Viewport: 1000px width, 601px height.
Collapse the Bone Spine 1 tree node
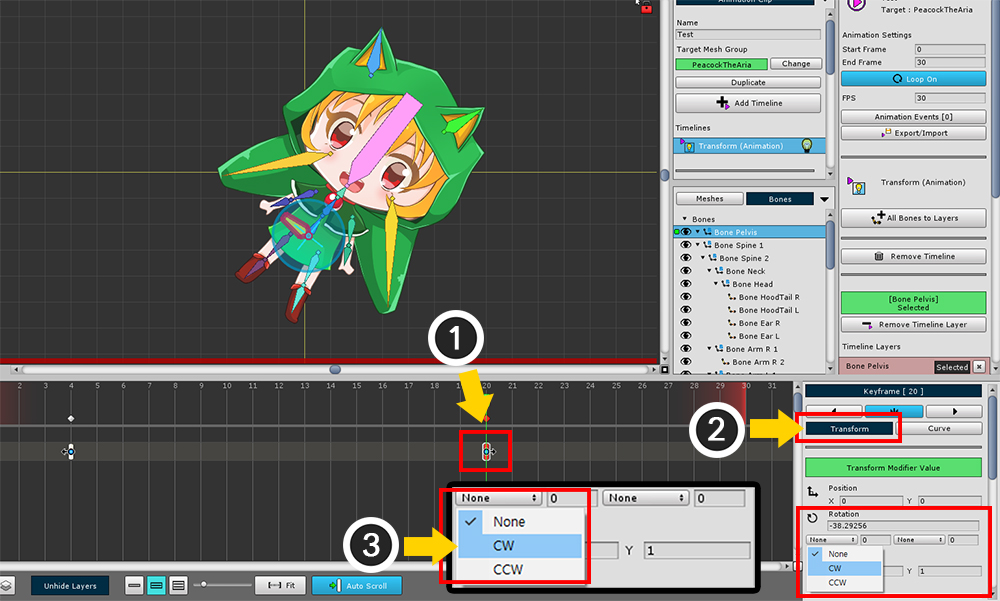point(698,245)
